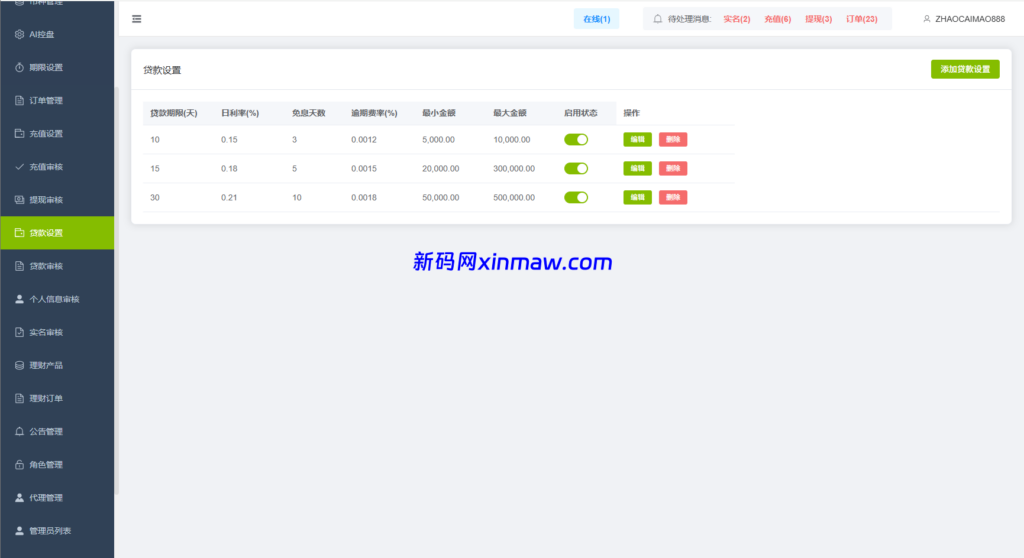Image resolution: width=1024 pixels, height=558 pixels.
Task: Open the 贷款设置 active menu item
Action: click(57, 233)
